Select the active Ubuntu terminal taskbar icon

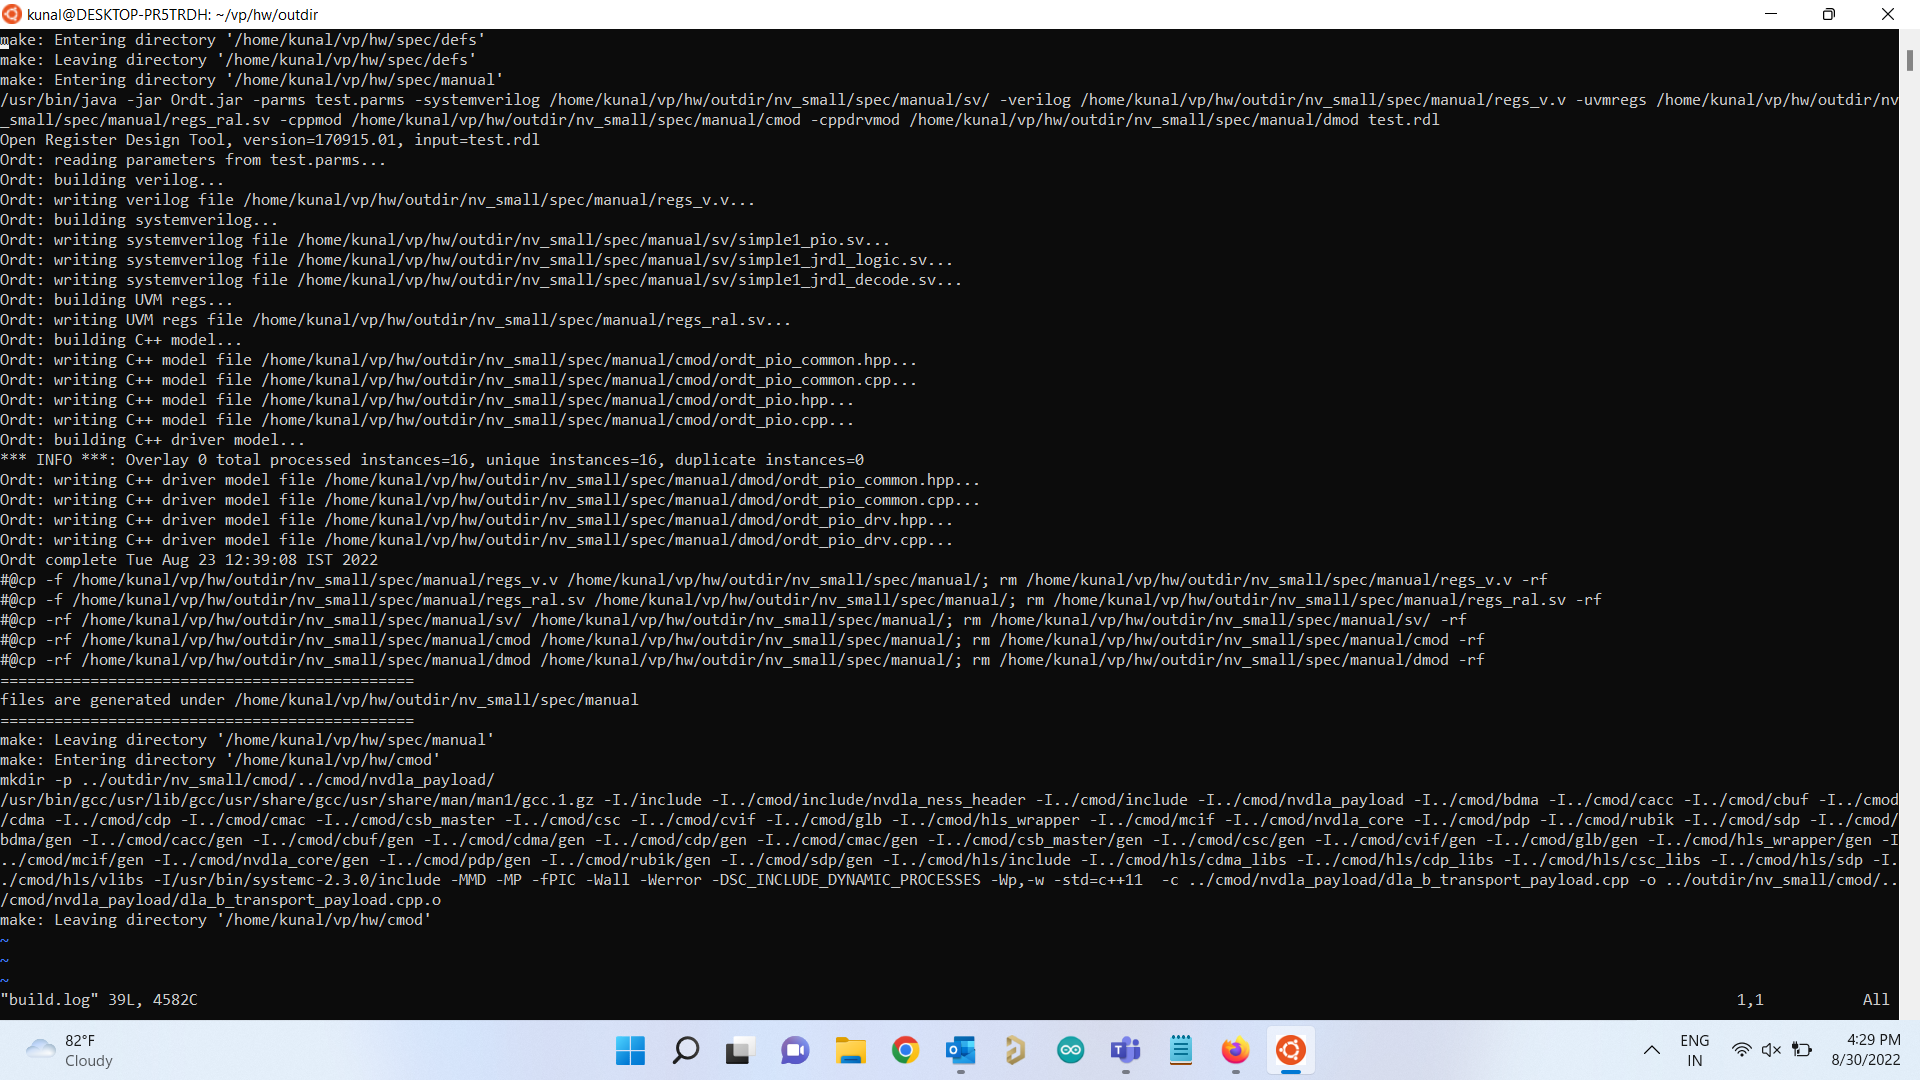pyautogui.click(x=1291, y=1050)
